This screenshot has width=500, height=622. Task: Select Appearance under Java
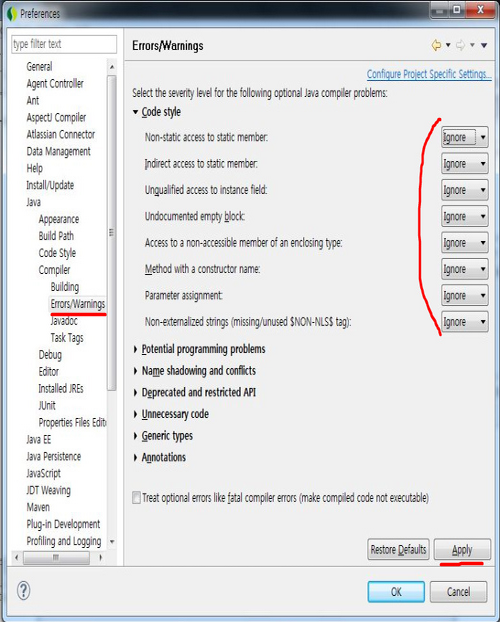pyautogui.click(x=59, y=219)
